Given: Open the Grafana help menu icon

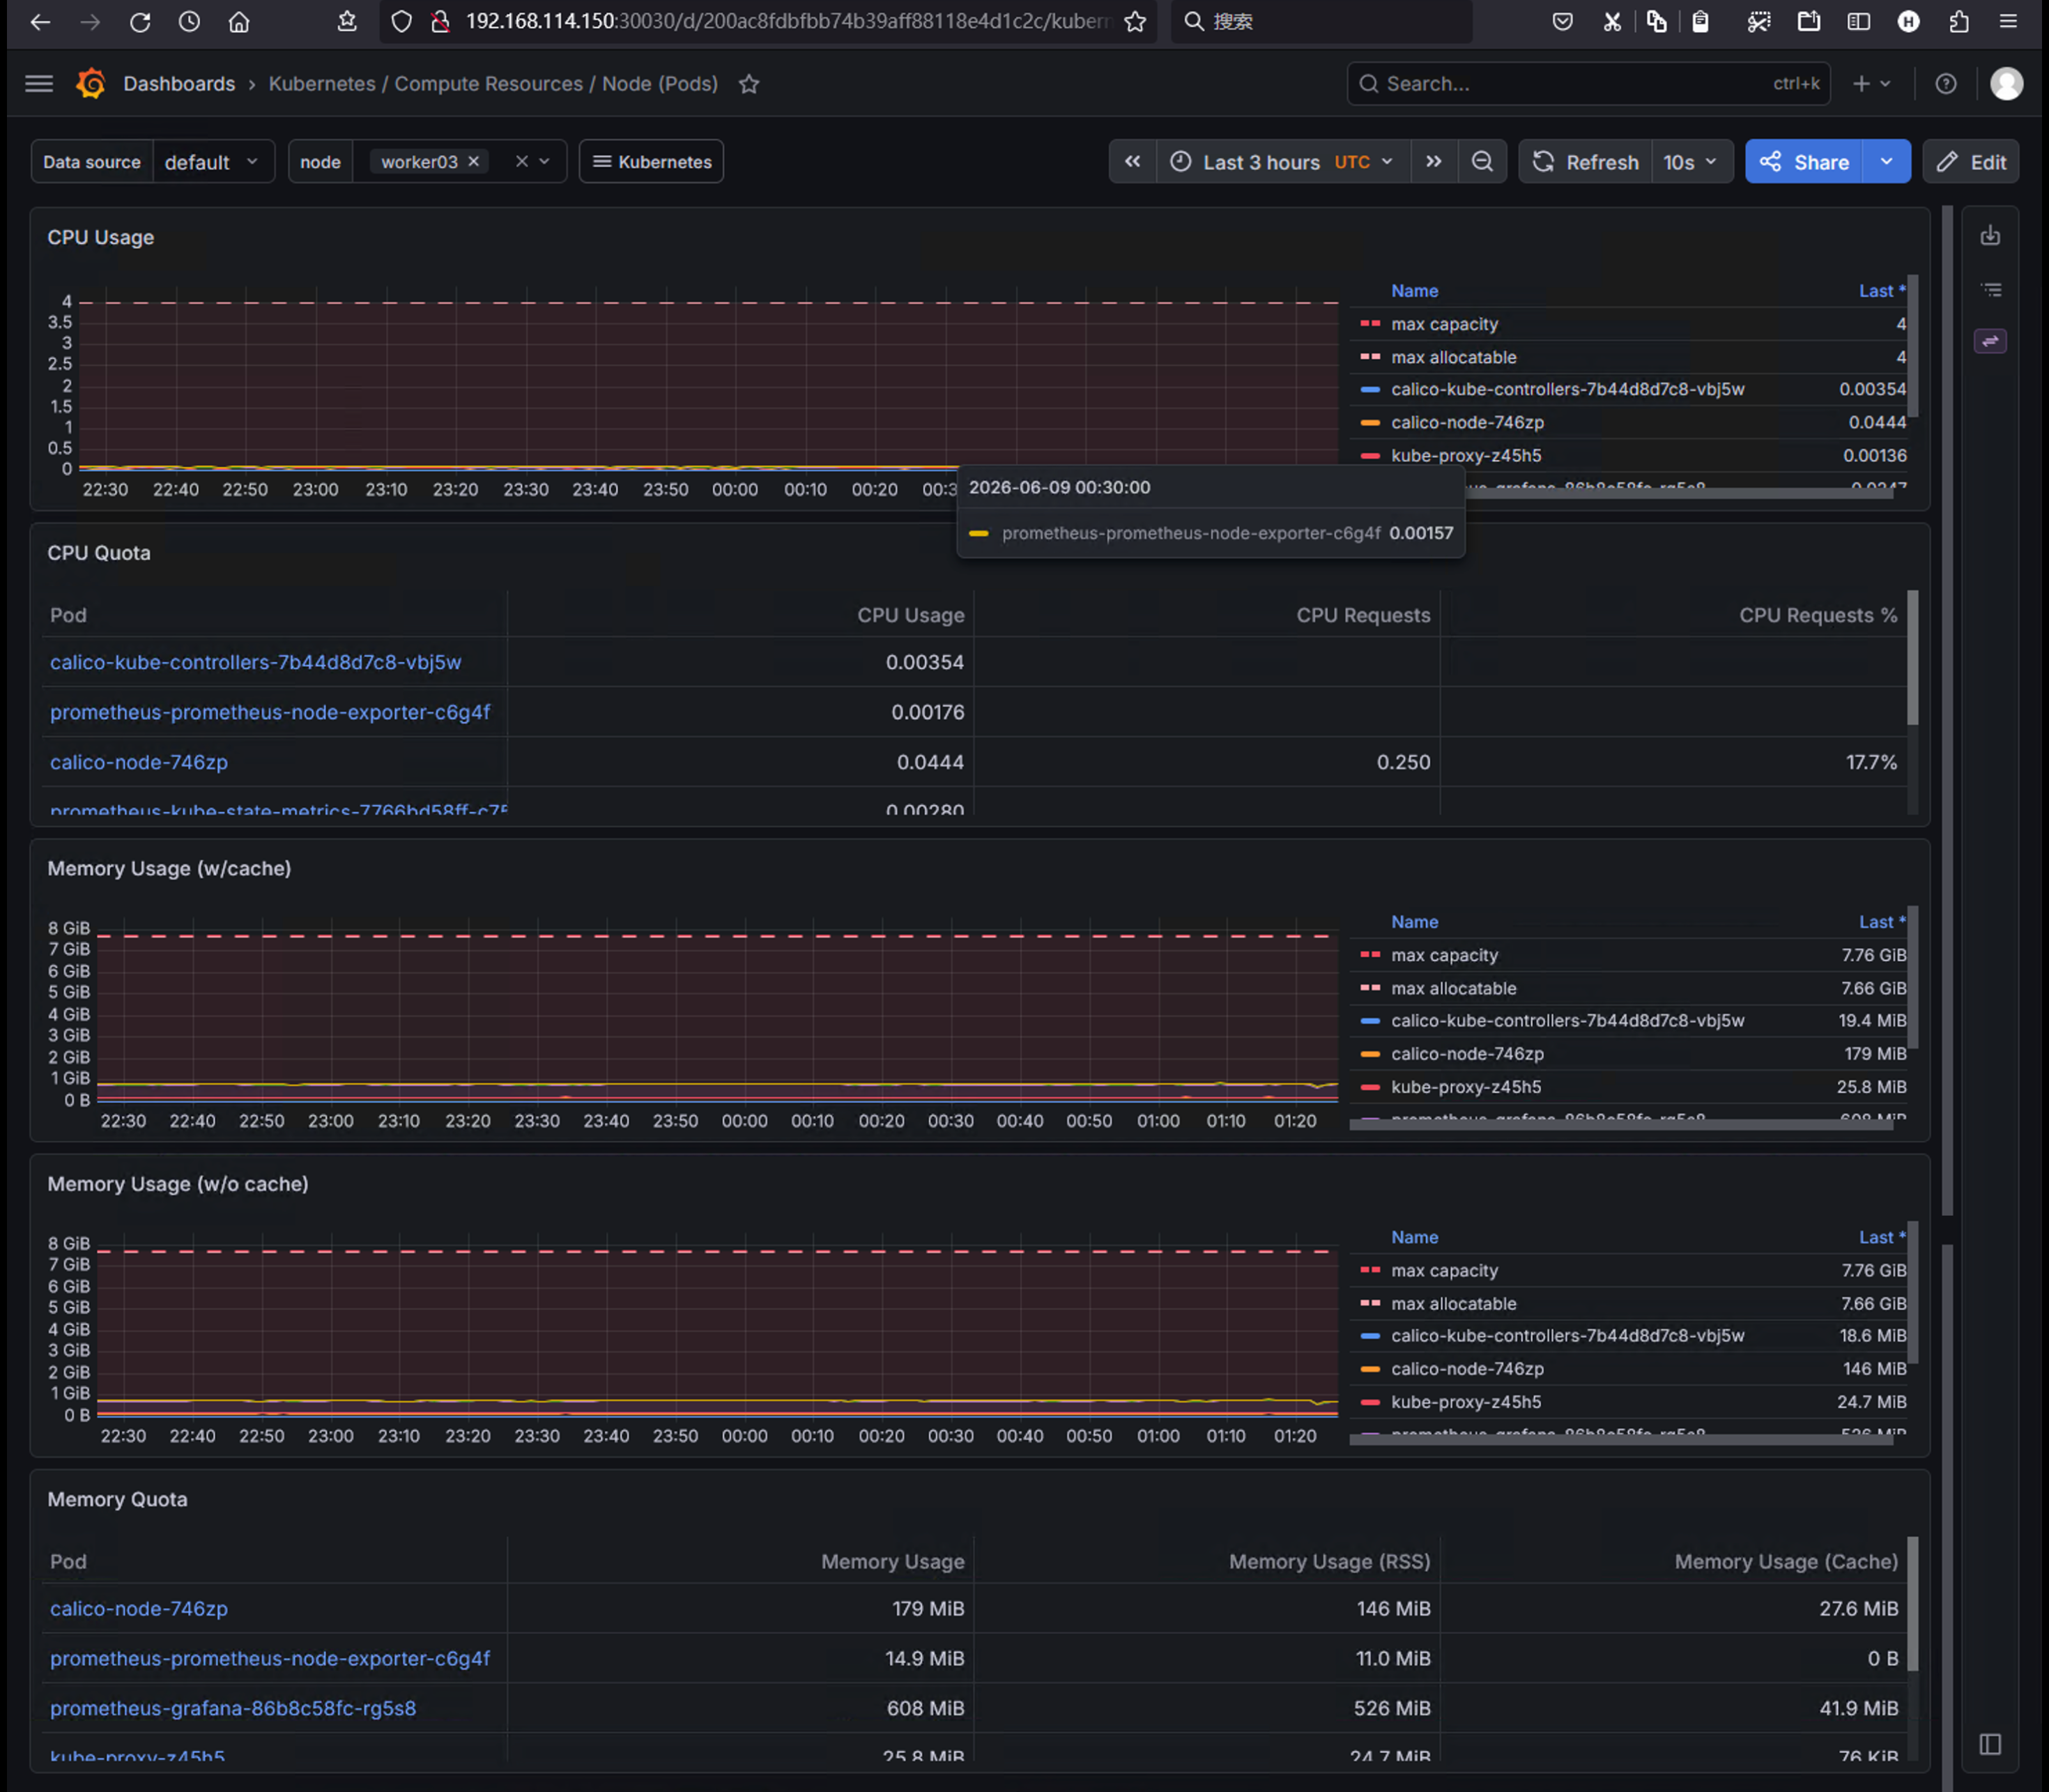Looking at the screenshot, I should pos(1945,84).
